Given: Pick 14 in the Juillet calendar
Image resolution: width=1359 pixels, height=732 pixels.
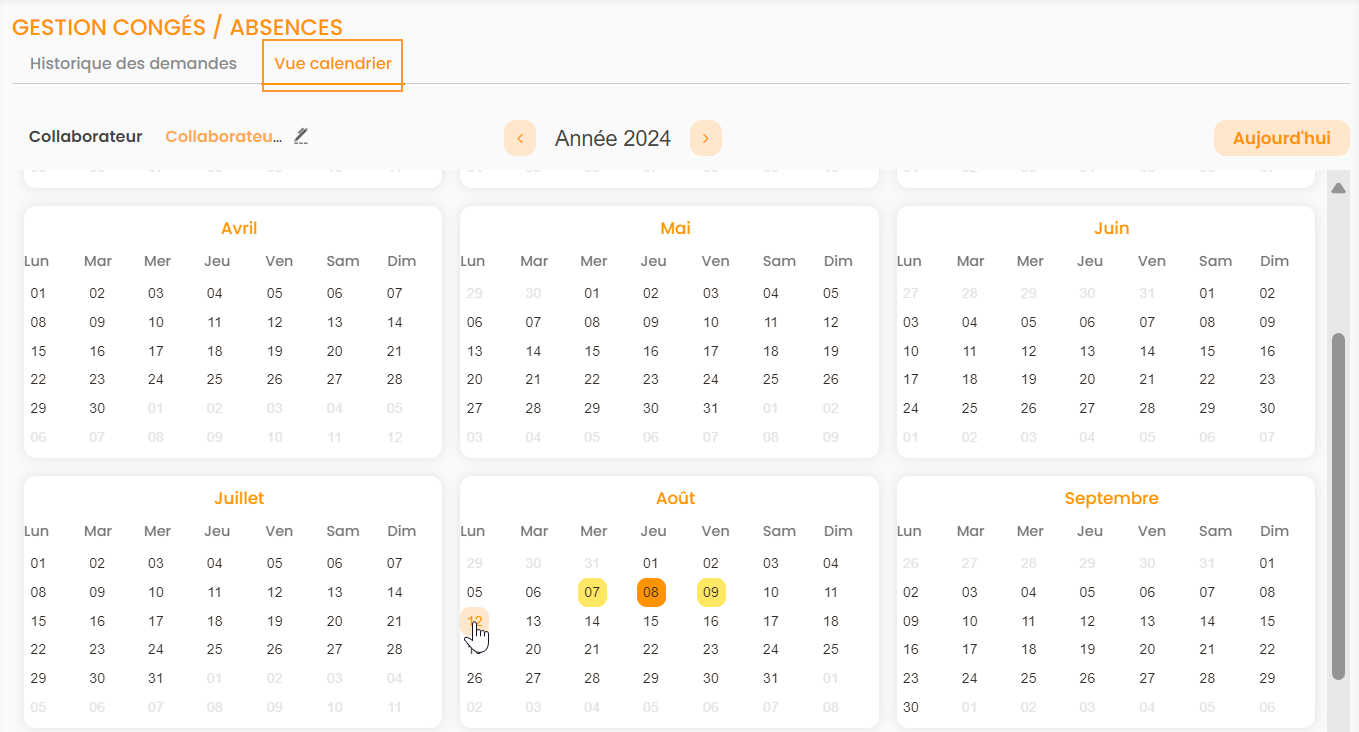Looking at the screenshot, I should [x=395, y=593].
